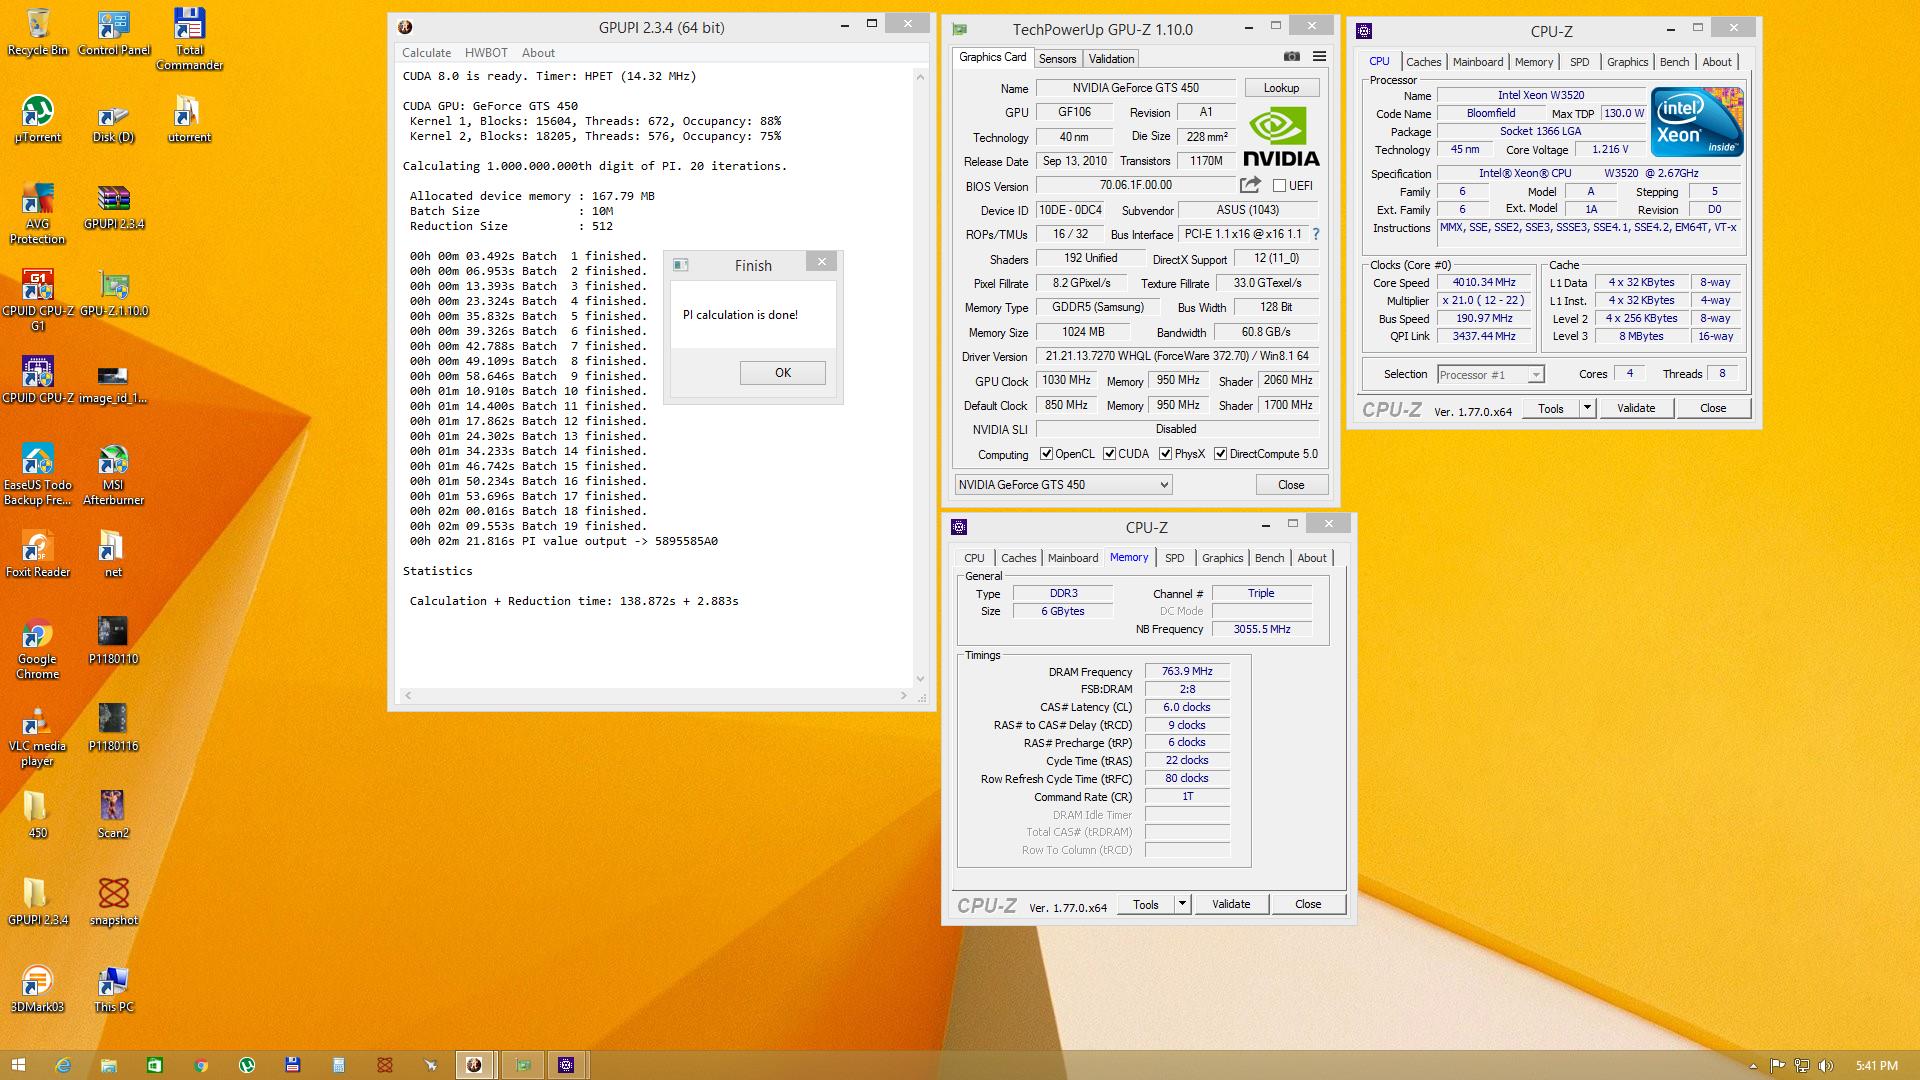This screenshot has height=1080, width=1920.
Task: Select the AVG Protection desktop icon
Action: (x=37, y=214)
